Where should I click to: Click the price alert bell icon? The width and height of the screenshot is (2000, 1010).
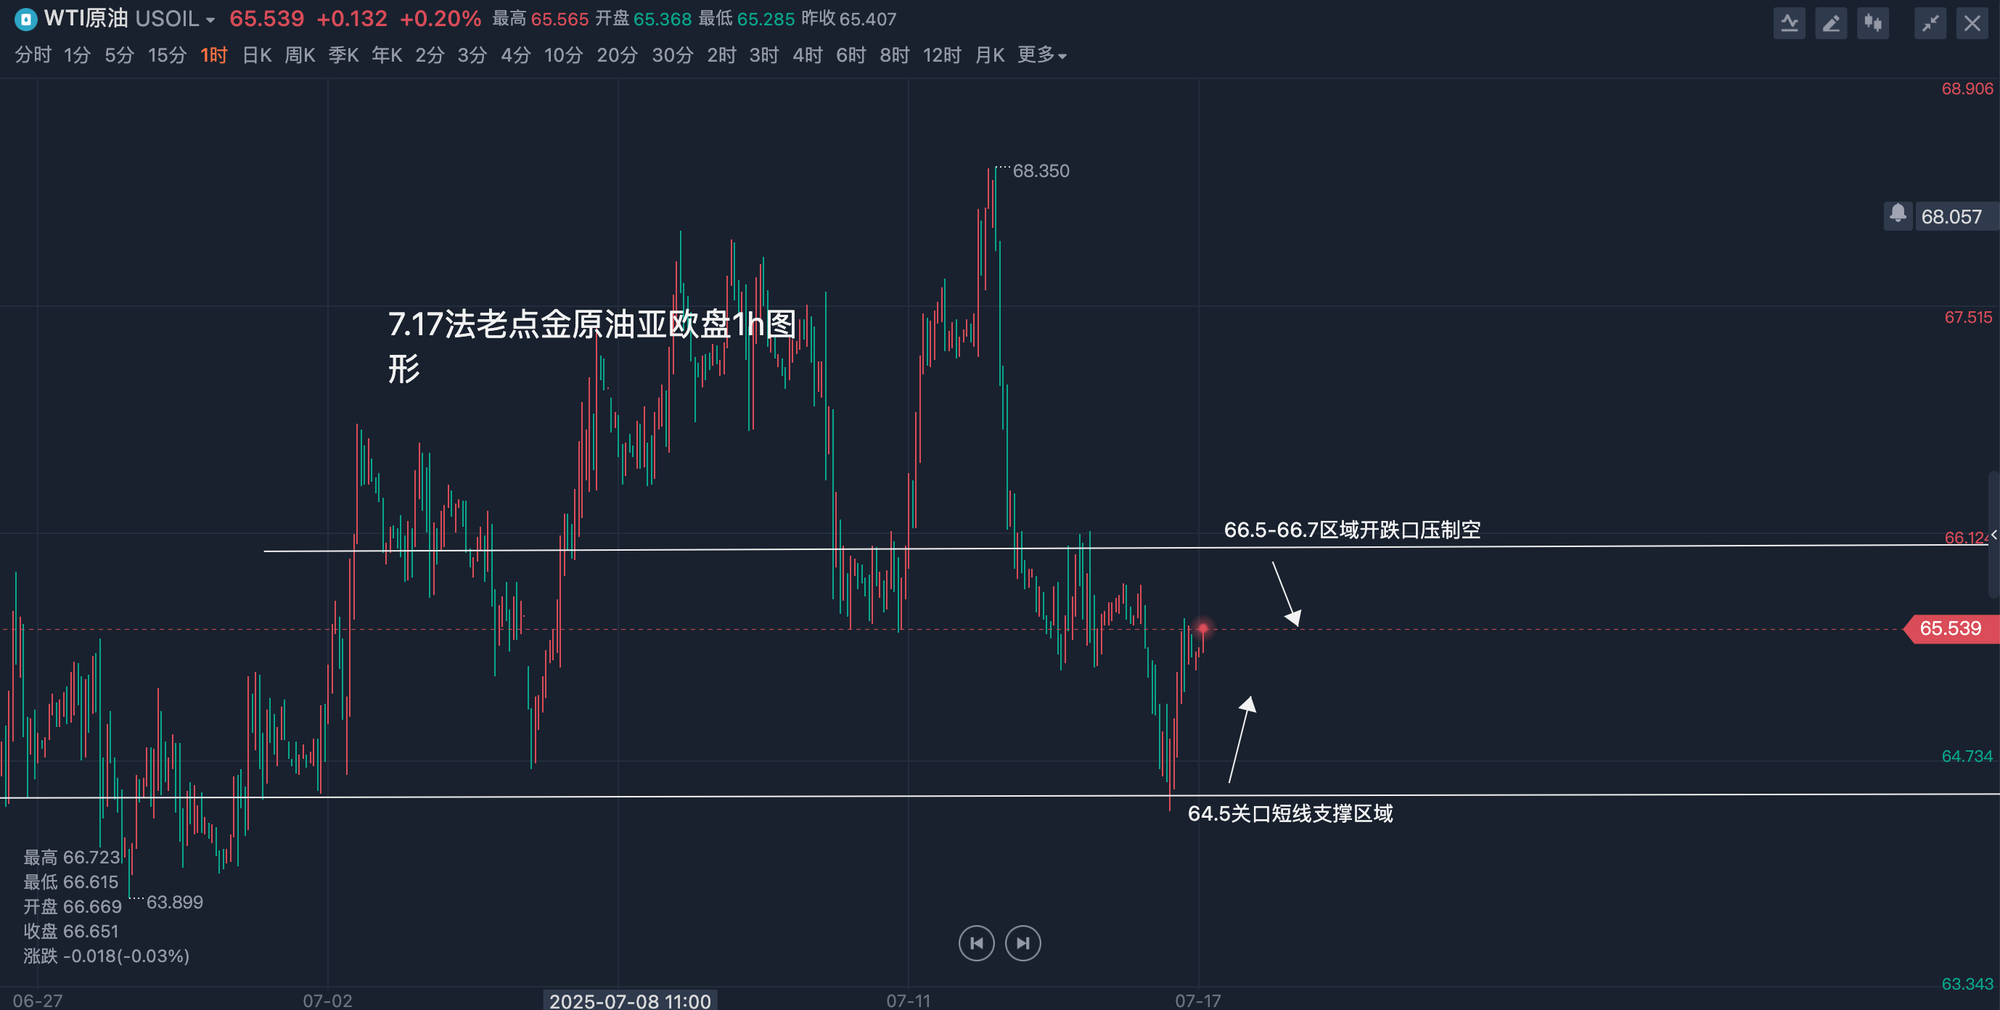[1898, 214]
